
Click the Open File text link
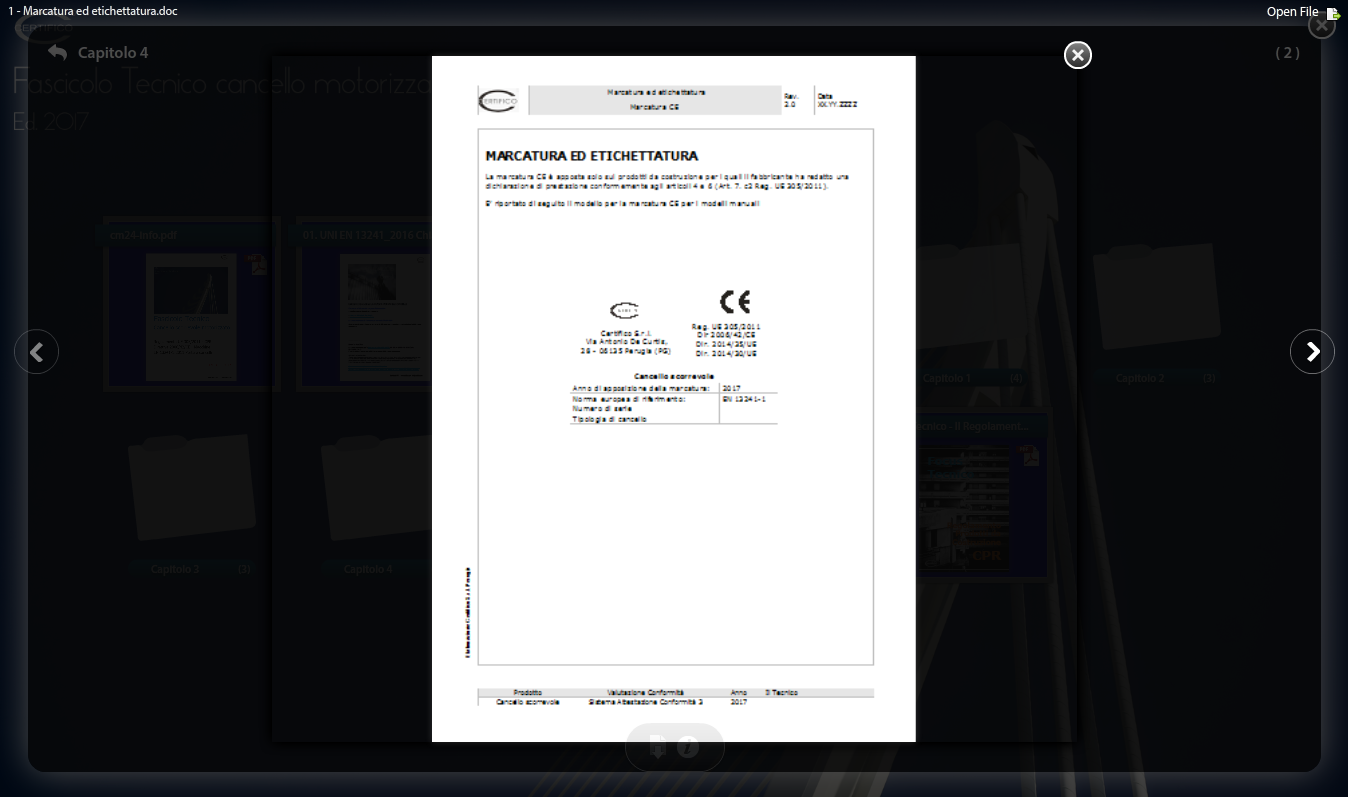click(1292, 12)
